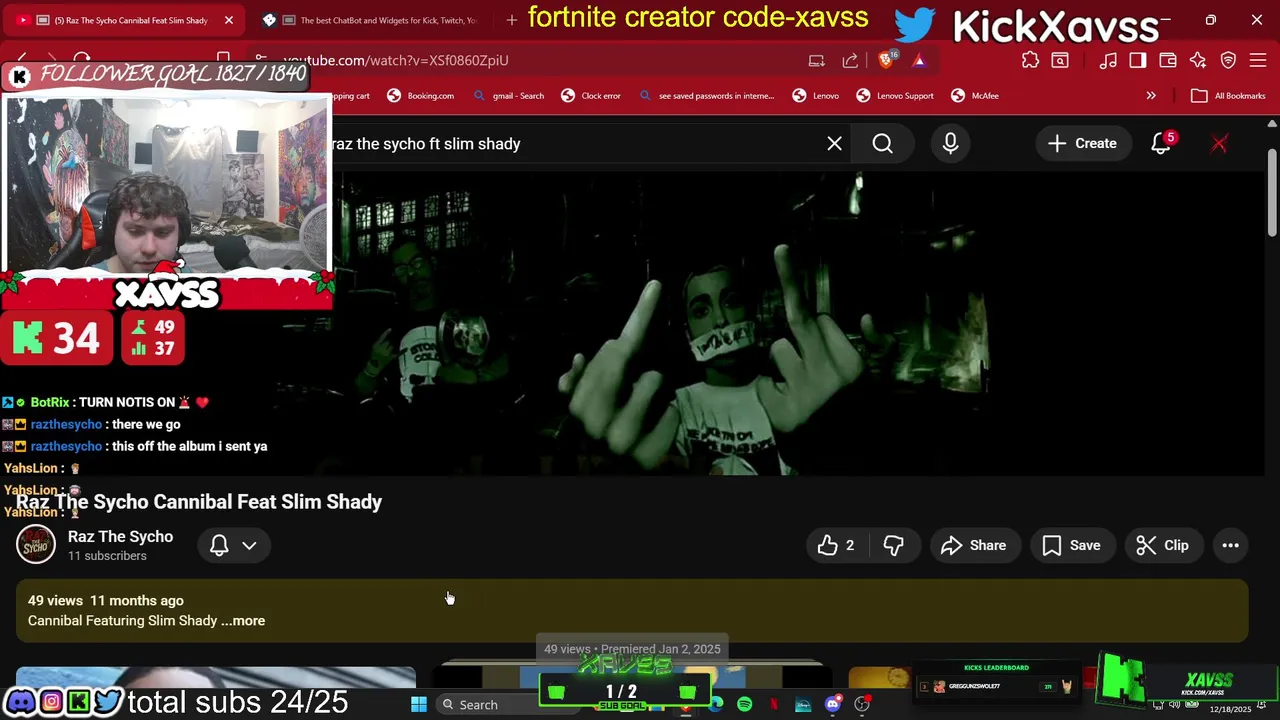1280x720 pixels.
Task: Open Discord from the taskbar
Action: tap(832, 704)
